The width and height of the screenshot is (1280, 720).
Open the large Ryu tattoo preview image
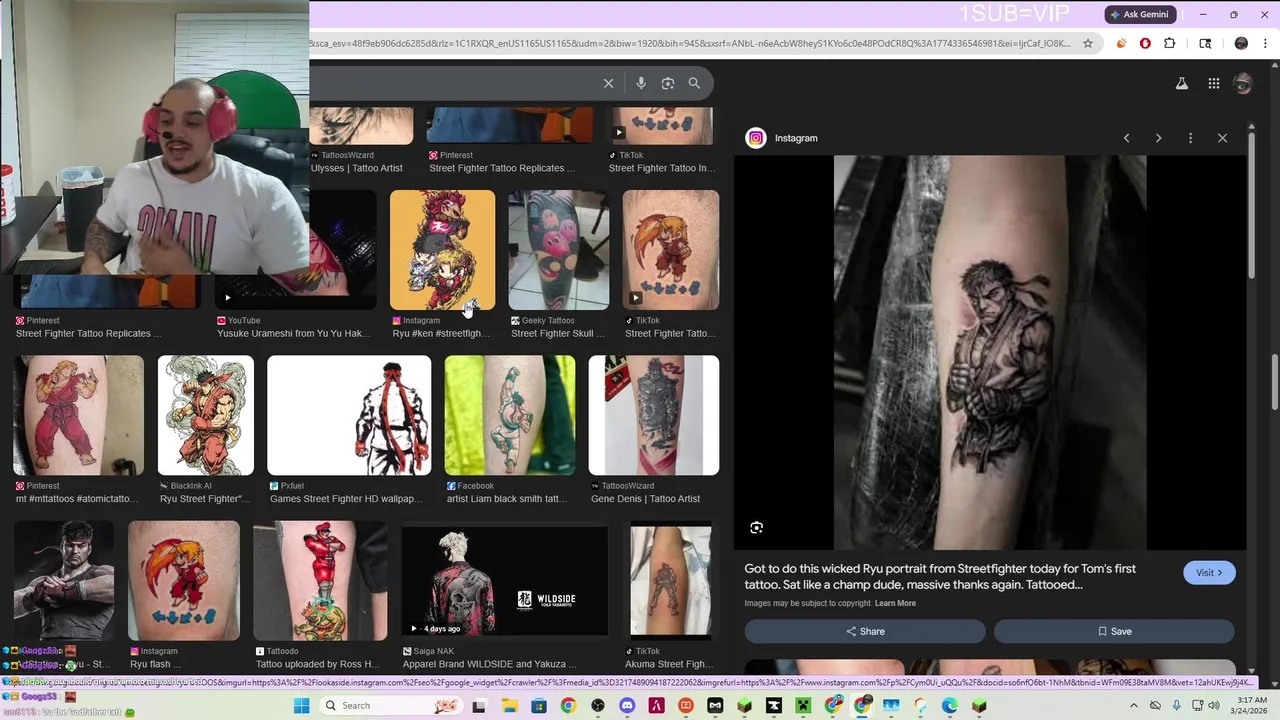point(990,352)
